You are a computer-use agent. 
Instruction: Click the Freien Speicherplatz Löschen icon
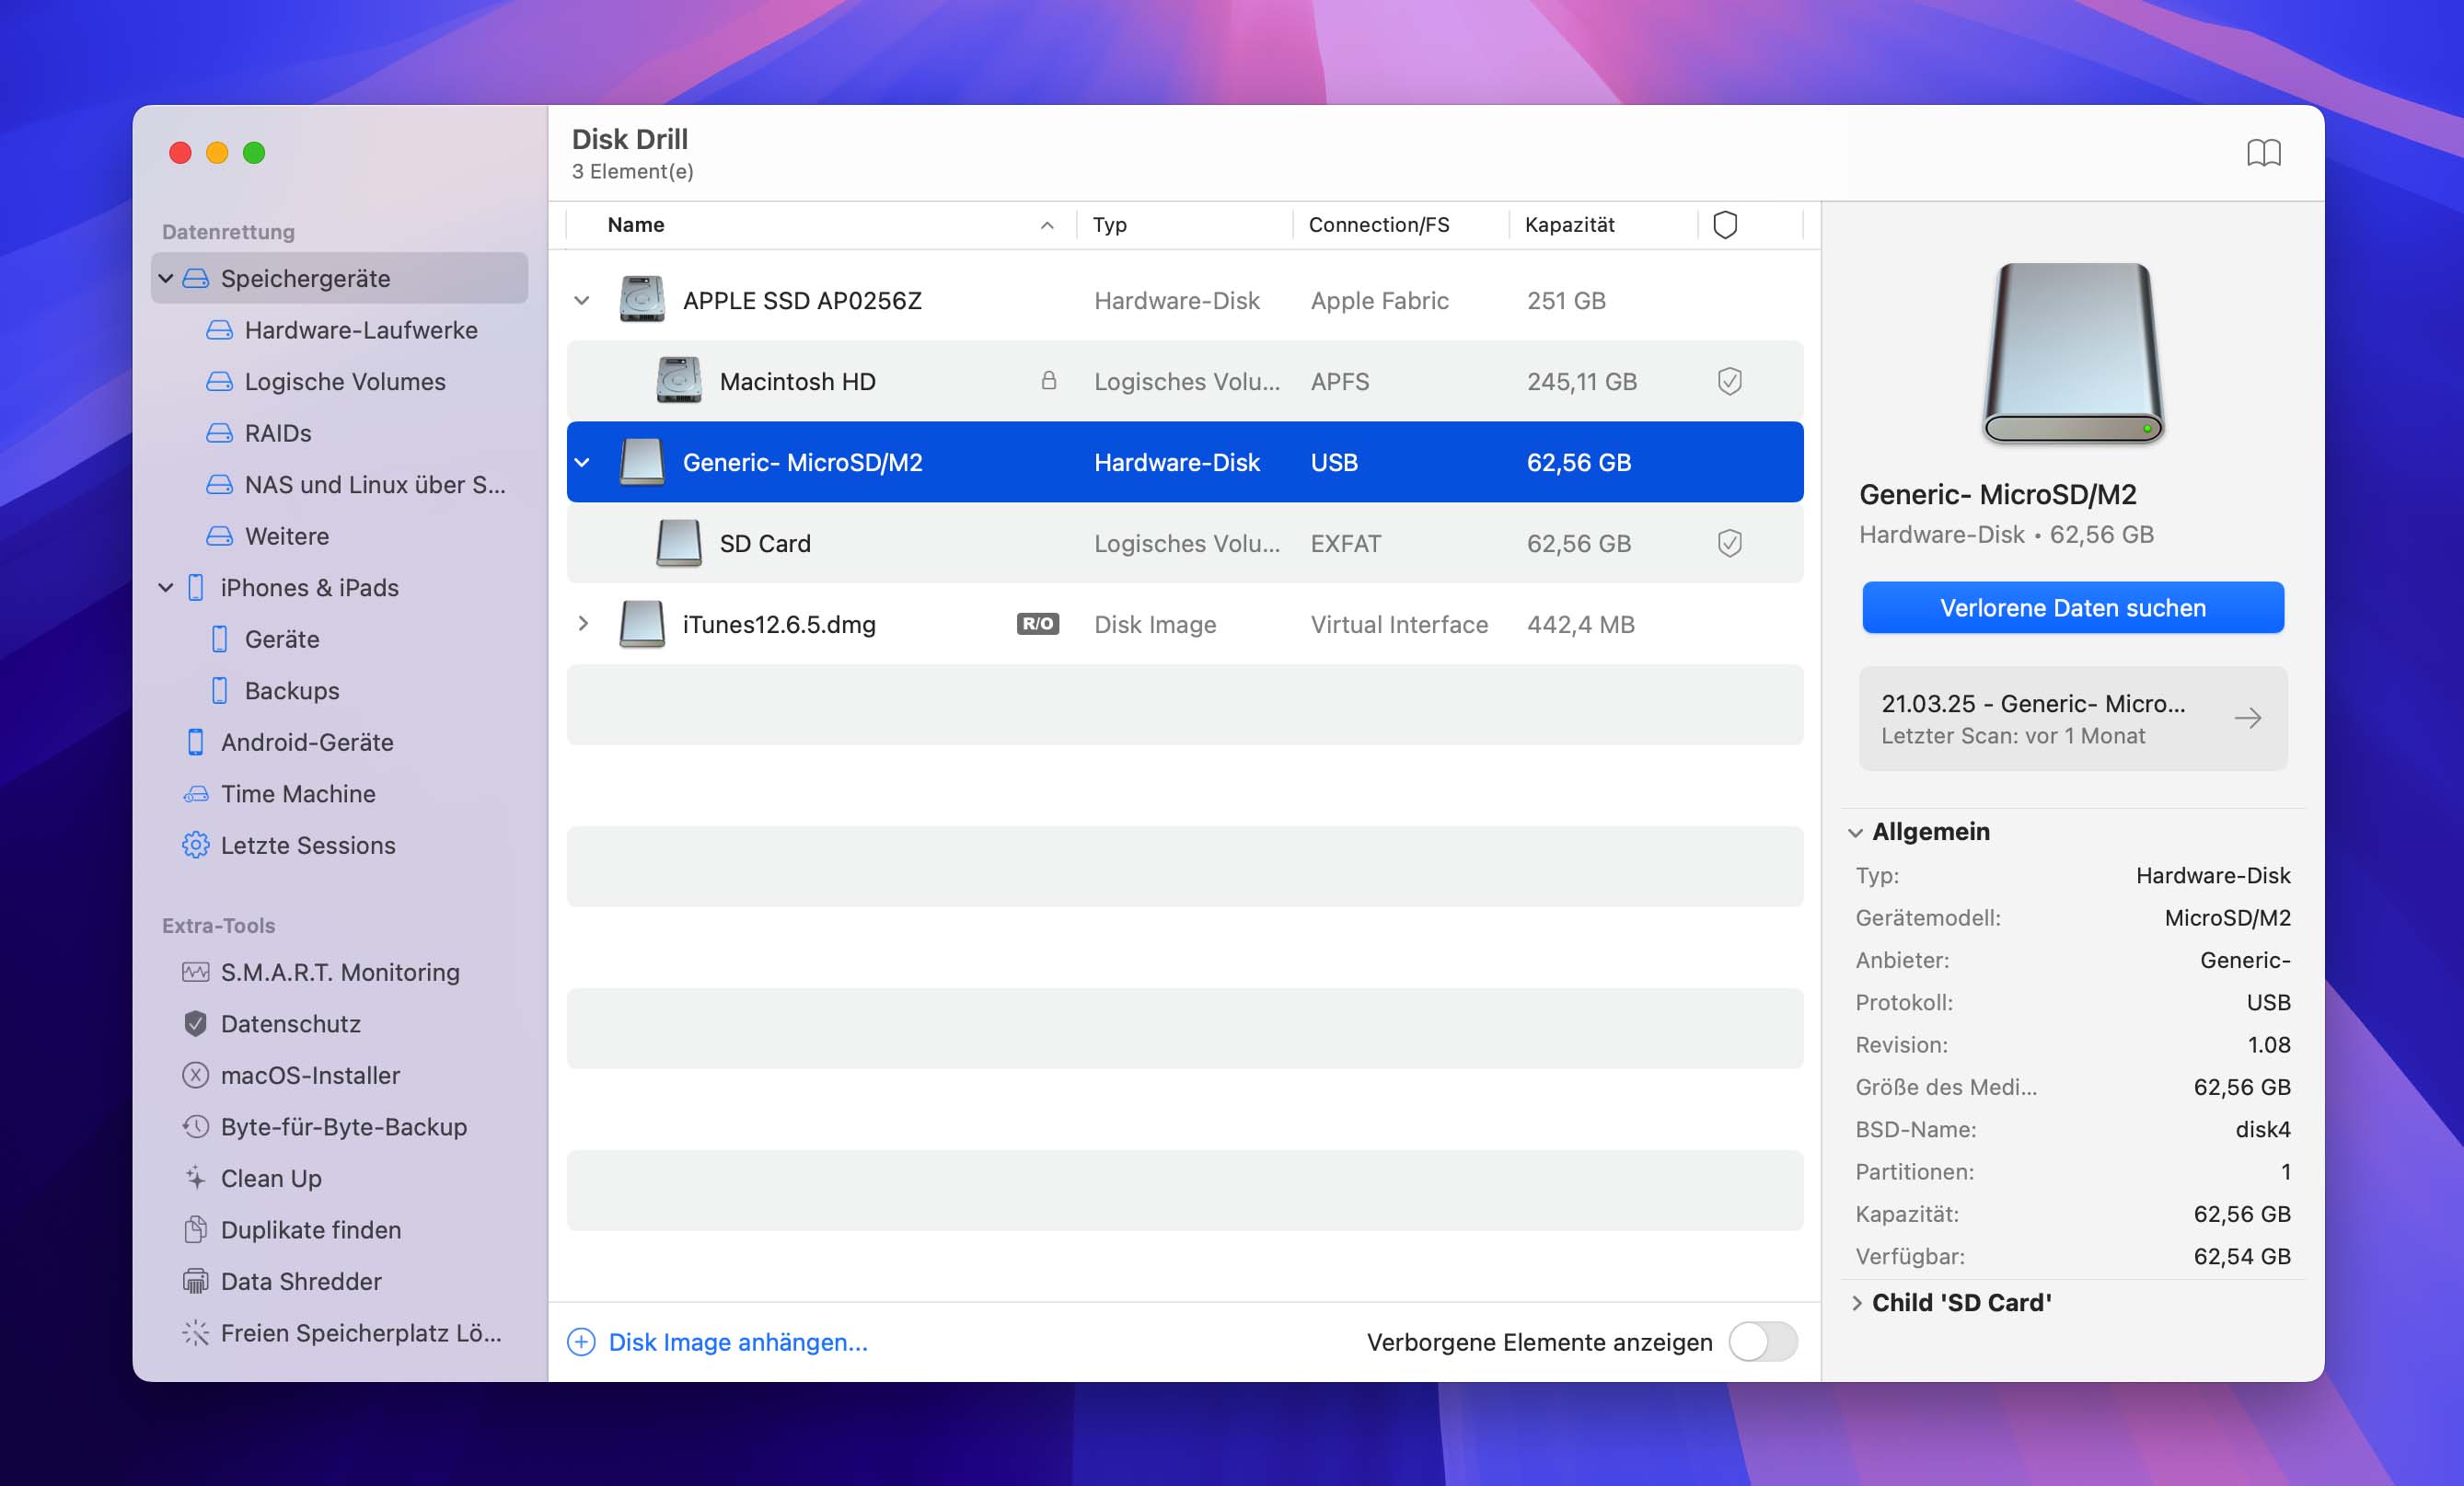[x=196, y=1332]
